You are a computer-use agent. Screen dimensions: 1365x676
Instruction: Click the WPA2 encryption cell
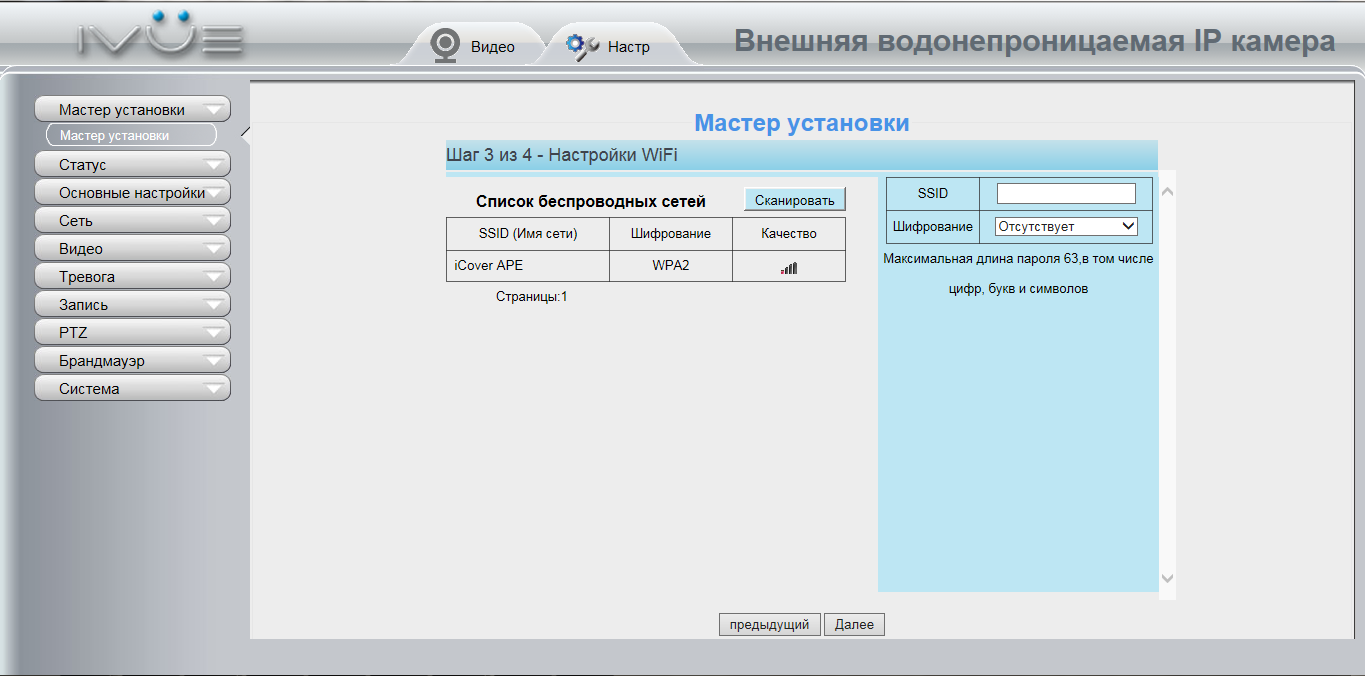[671, 266]
